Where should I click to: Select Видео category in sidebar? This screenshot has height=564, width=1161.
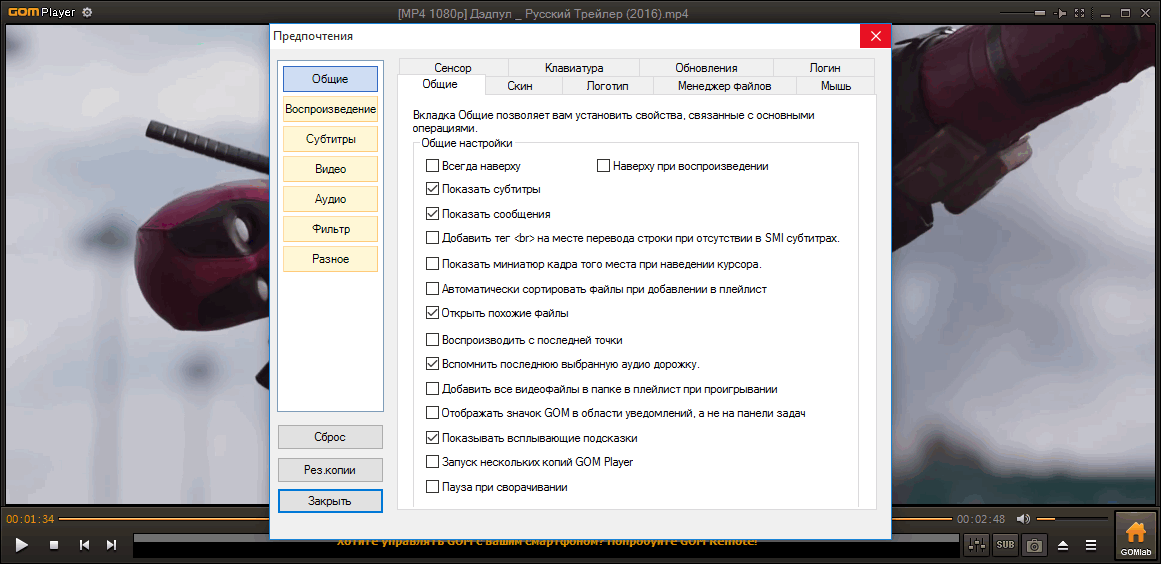pos(330,169)
